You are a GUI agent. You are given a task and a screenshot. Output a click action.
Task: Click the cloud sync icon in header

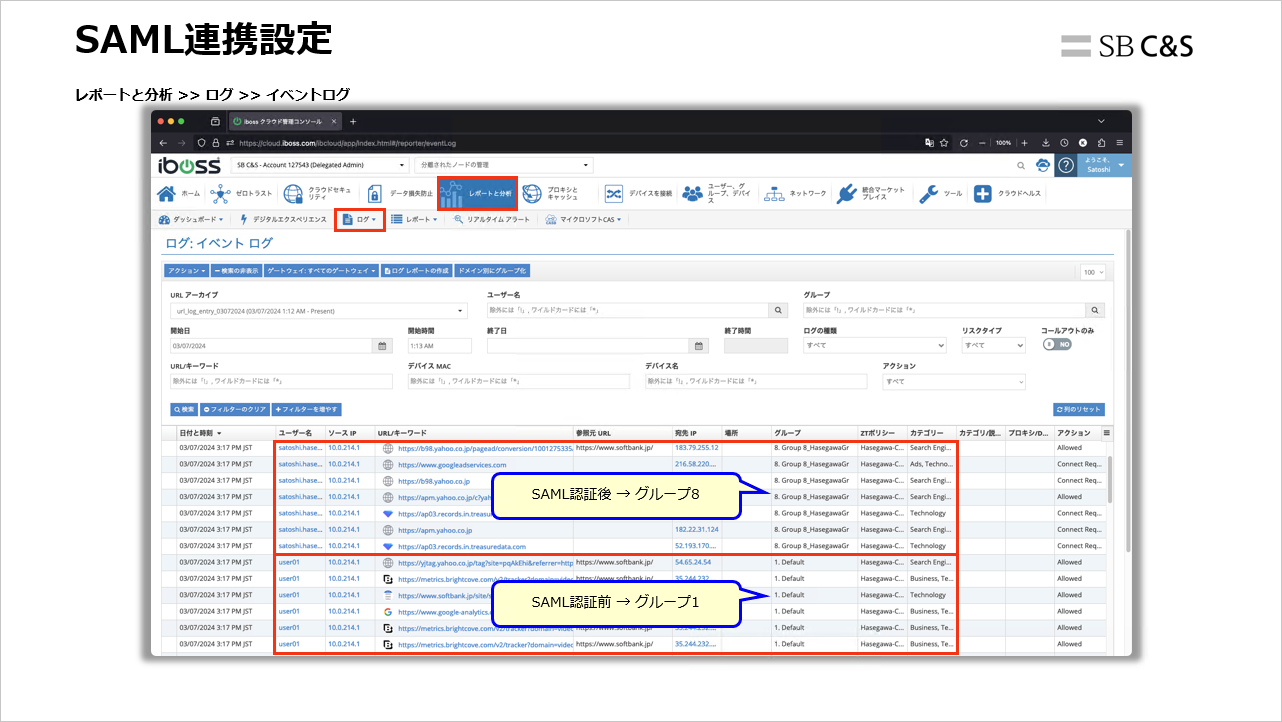click(x=1044, y=165)
